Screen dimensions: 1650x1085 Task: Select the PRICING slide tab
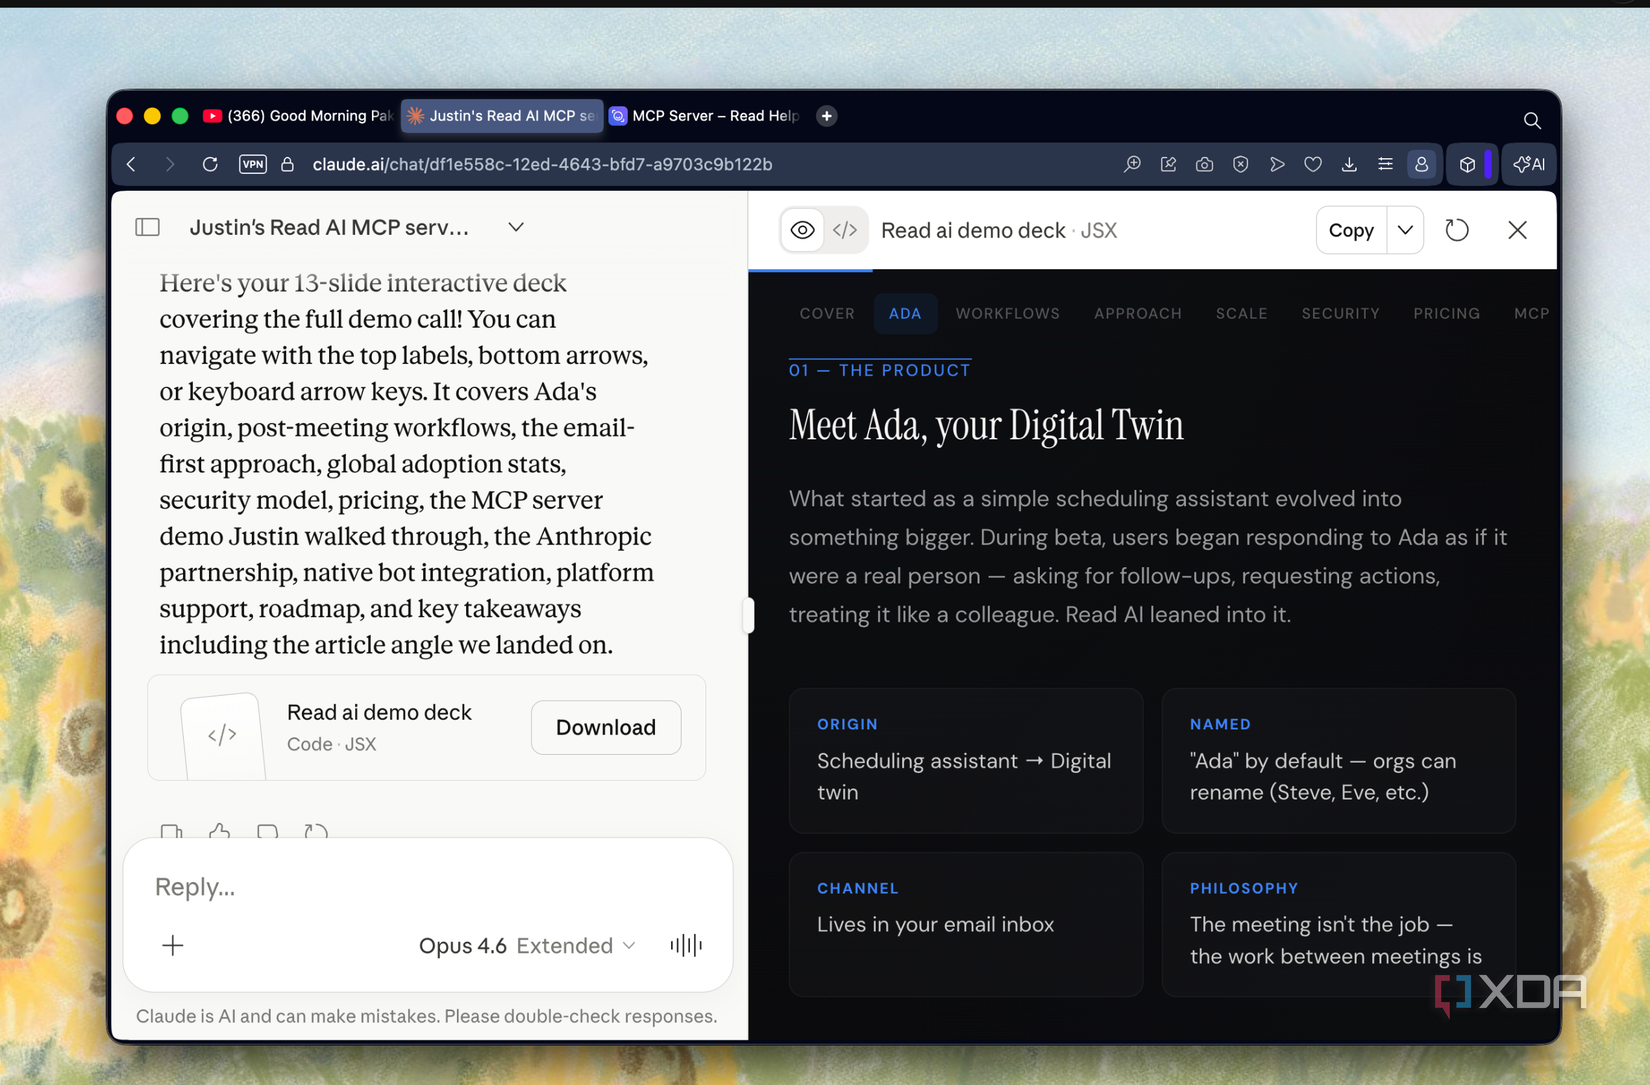(x=1446, y=313)
